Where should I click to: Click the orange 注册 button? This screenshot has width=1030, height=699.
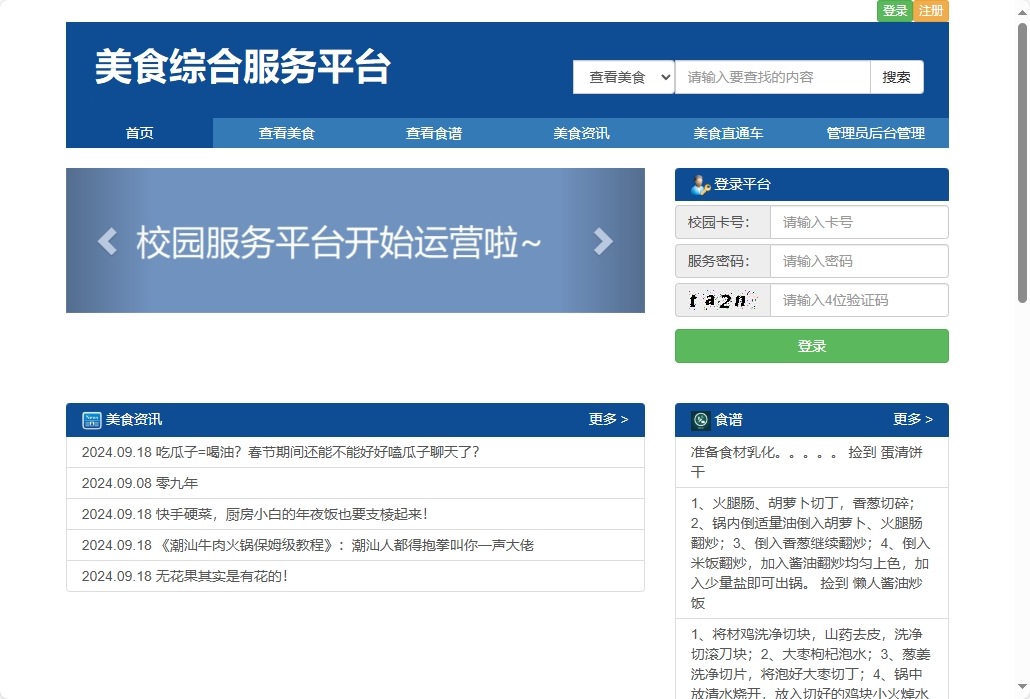pos(930,11)
